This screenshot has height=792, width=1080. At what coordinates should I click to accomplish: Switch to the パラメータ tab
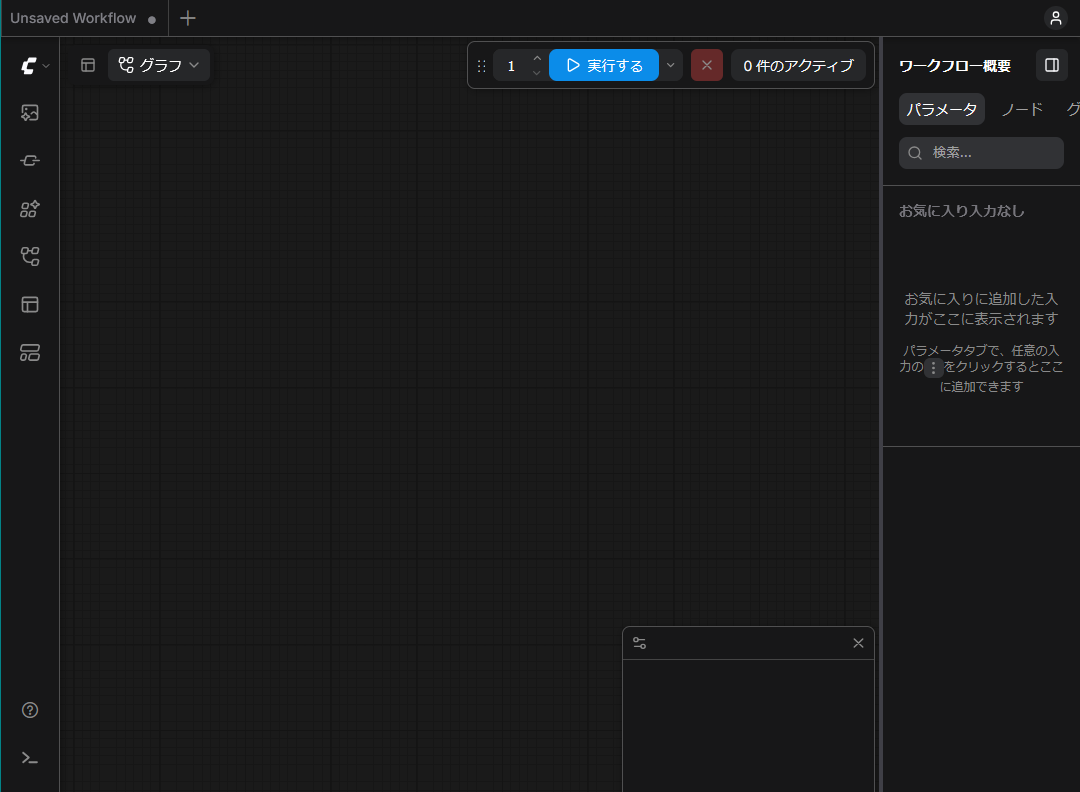point(942,110)
